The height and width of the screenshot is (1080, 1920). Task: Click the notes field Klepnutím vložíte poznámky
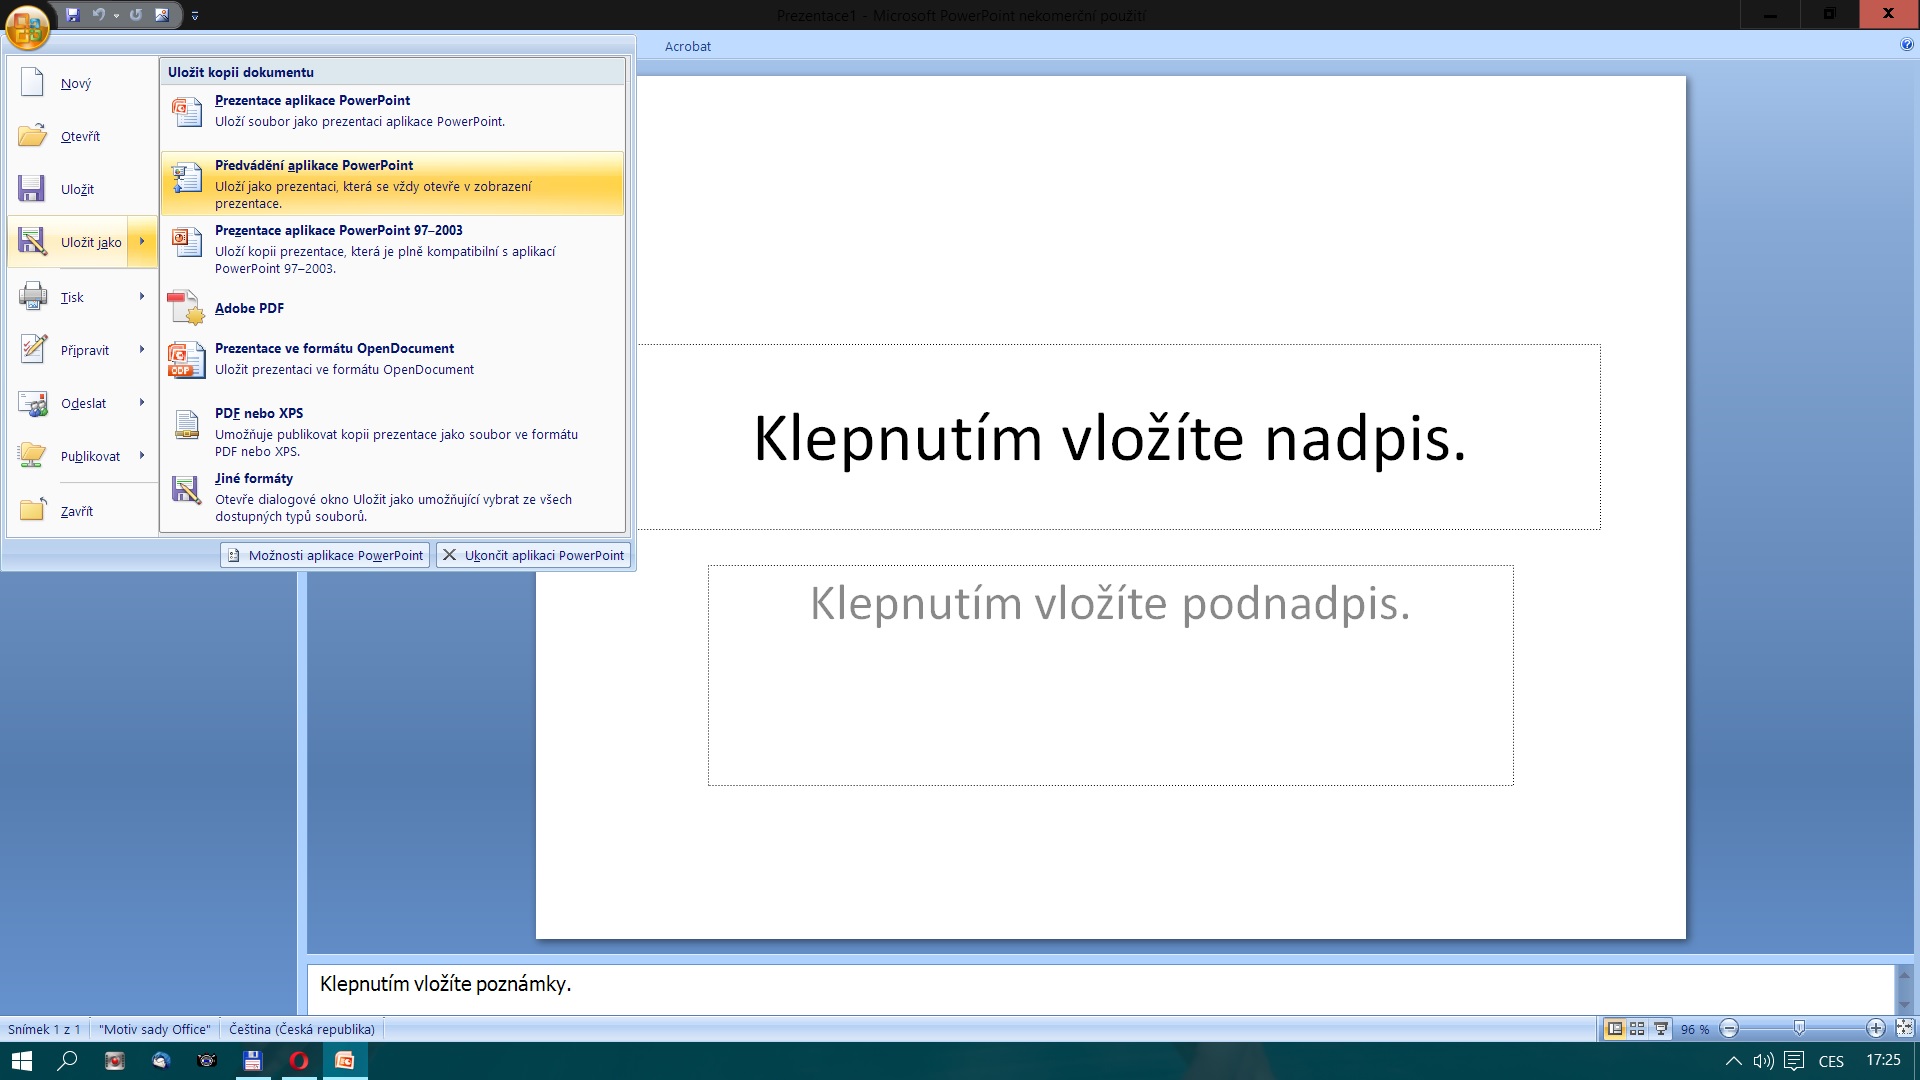[1100, 985]
